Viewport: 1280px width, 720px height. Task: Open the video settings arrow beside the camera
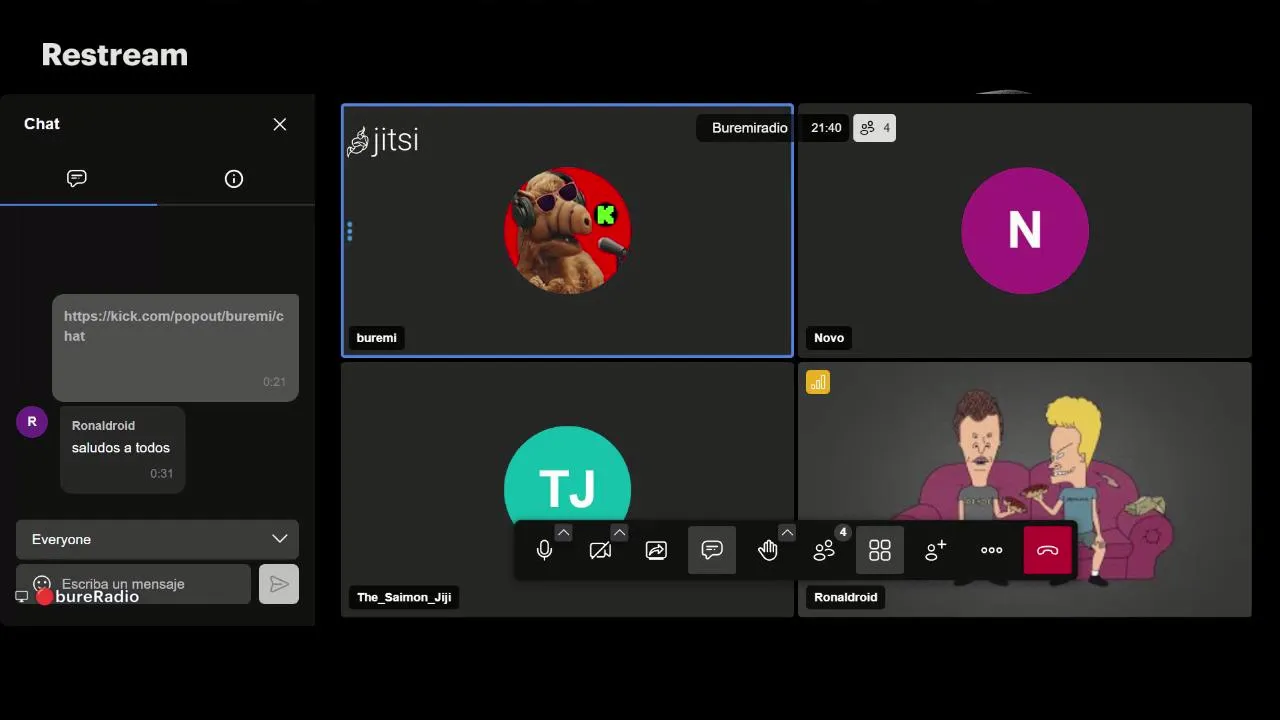(619, 533)
